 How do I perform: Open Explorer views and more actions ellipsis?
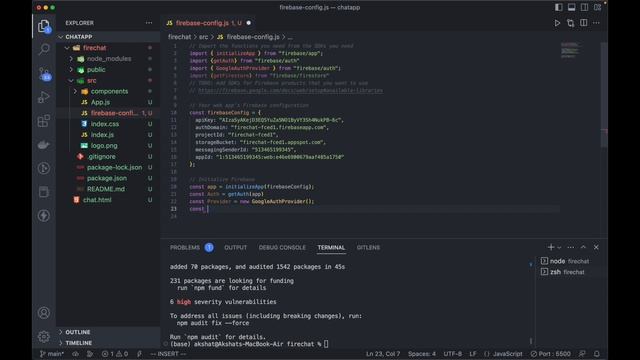[x=149, y=23]
